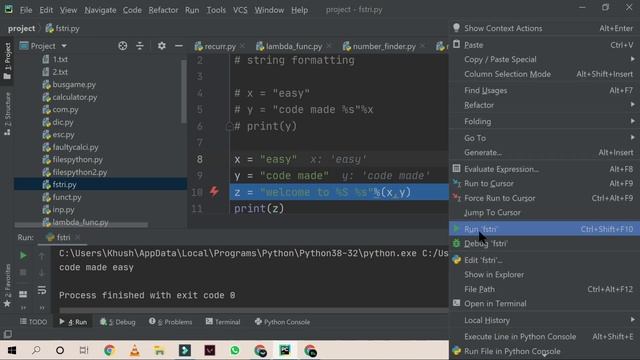Click Project panel vertical scrollbar

tap(184, 91)
